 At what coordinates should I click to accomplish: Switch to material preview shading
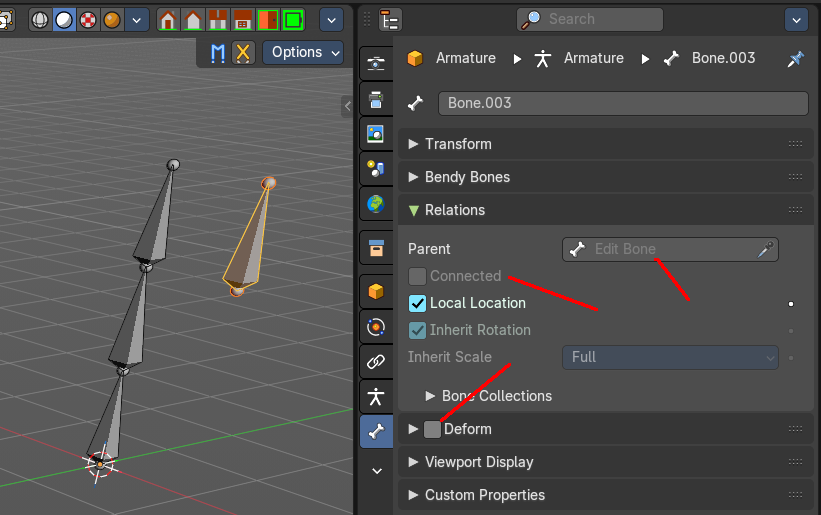88,20
